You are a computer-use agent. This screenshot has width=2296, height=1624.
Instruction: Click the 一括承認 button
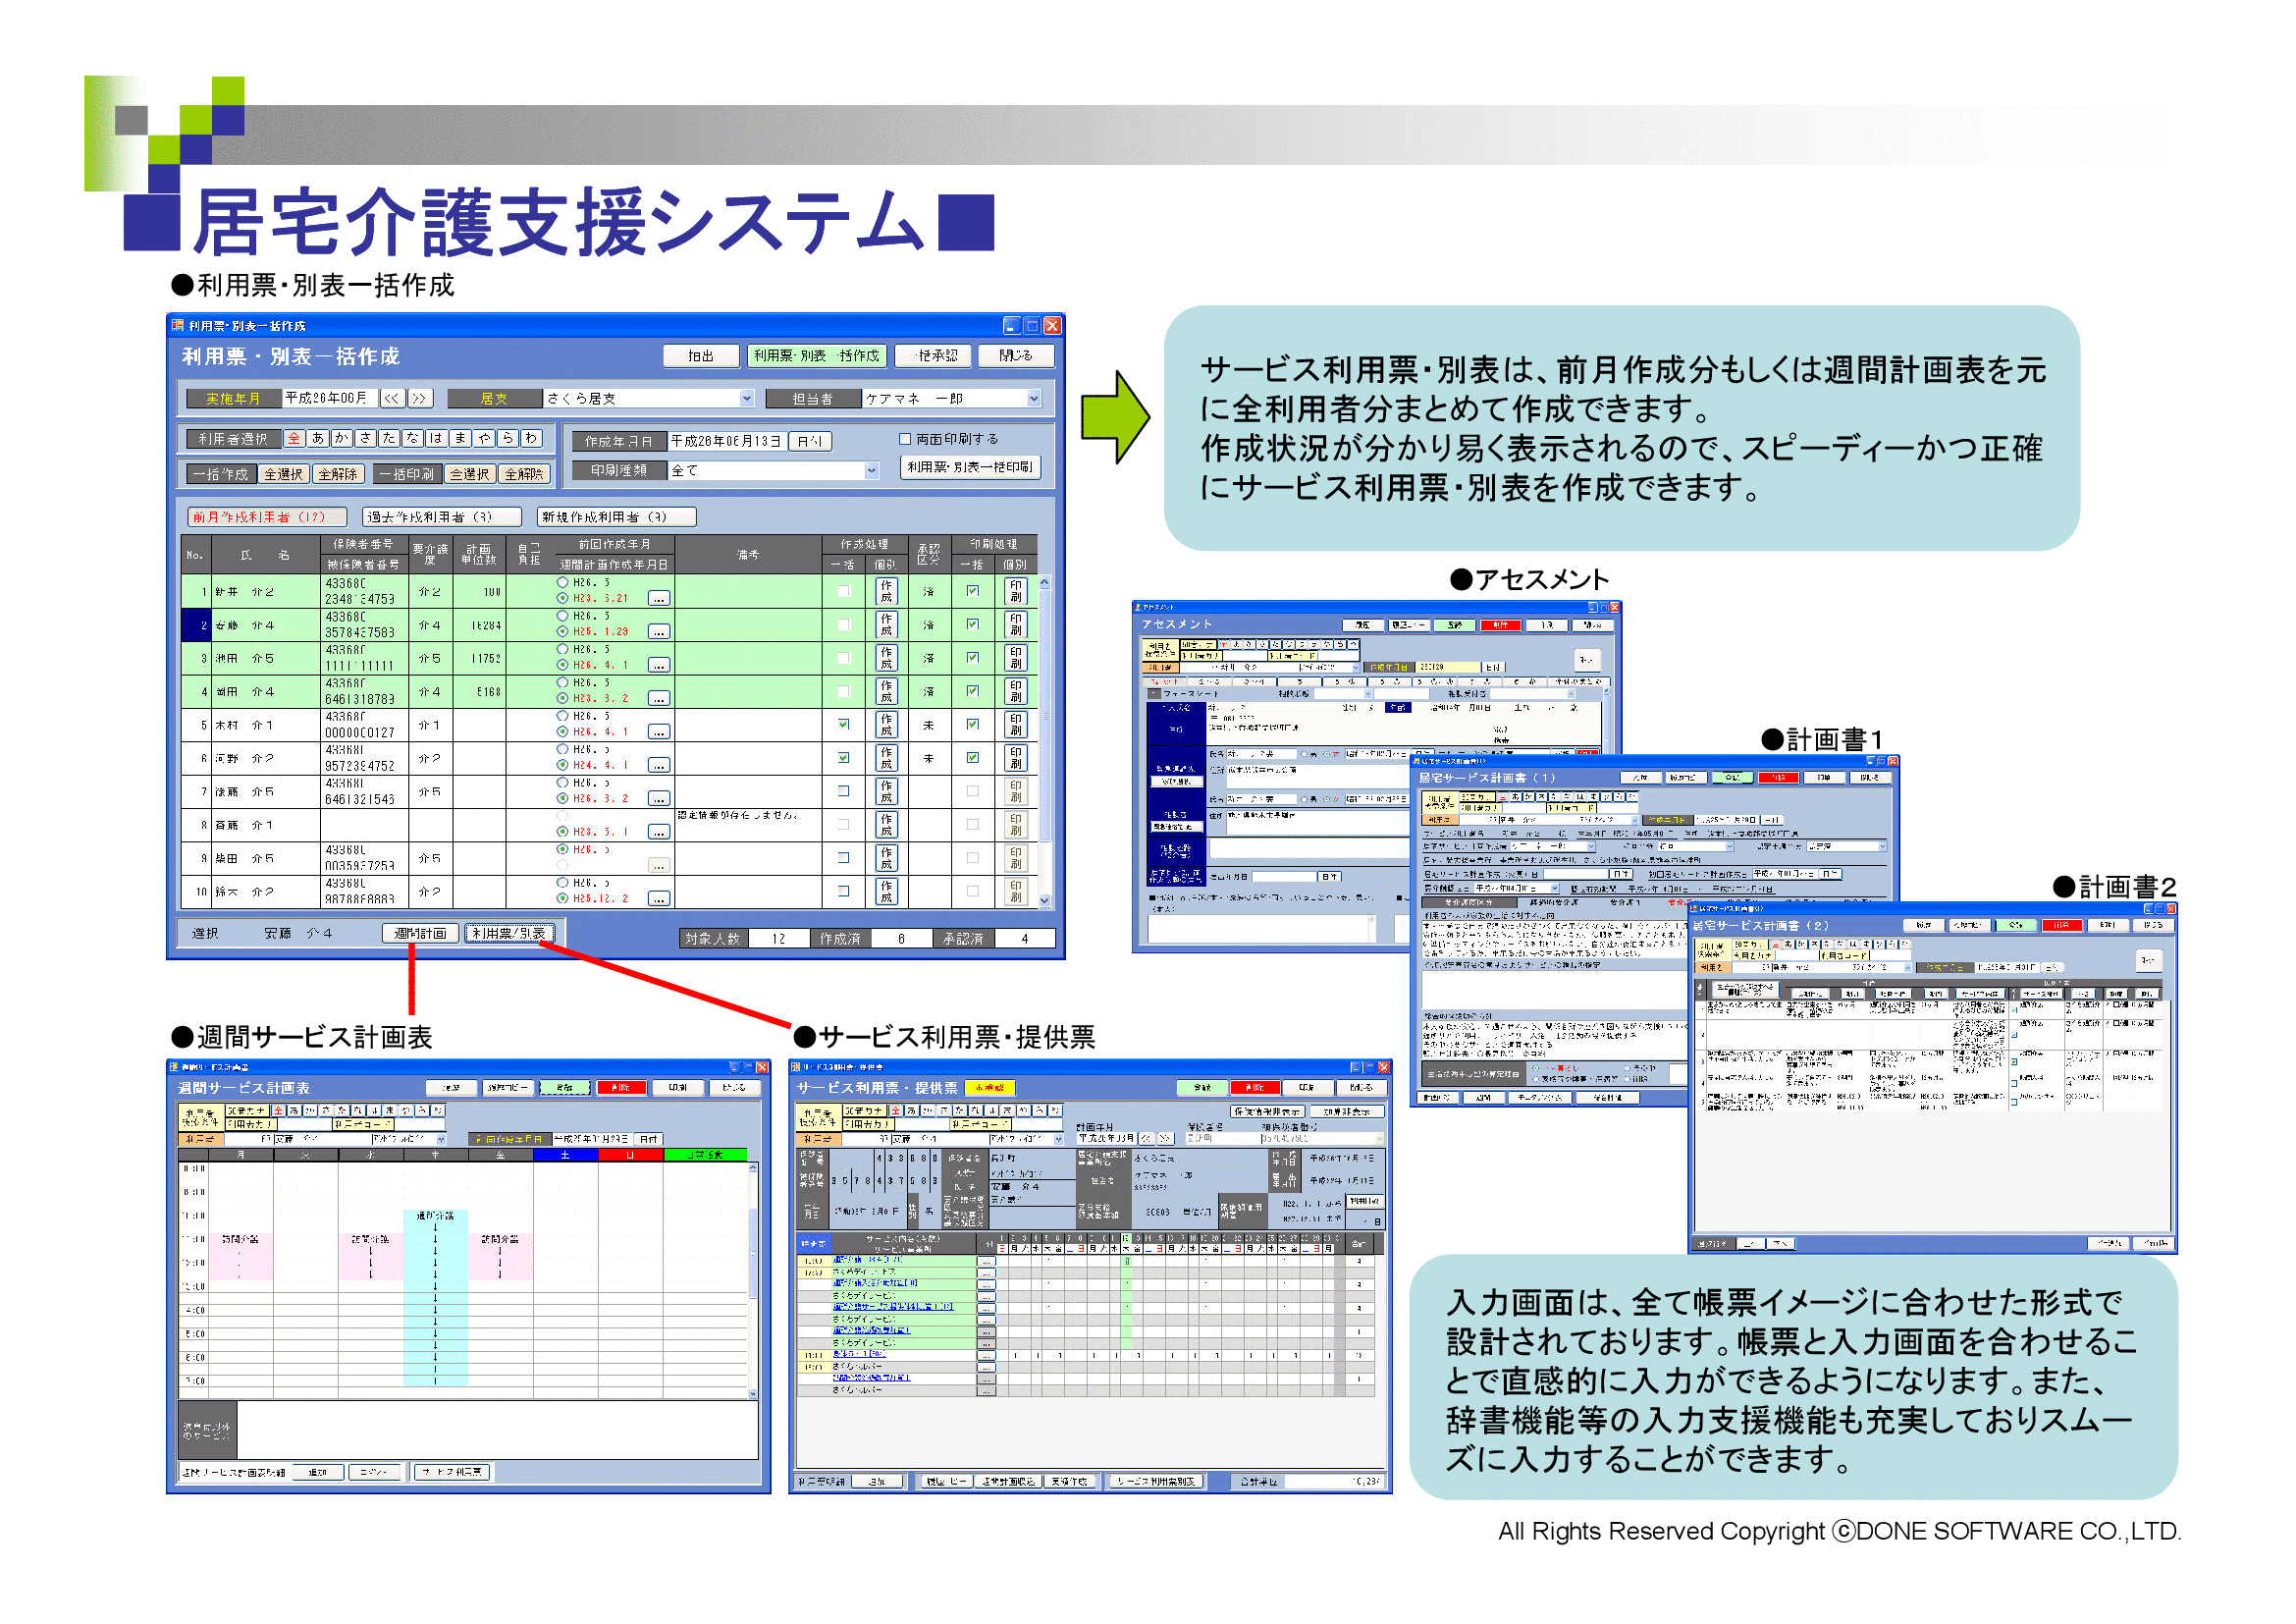pos(934,356)
